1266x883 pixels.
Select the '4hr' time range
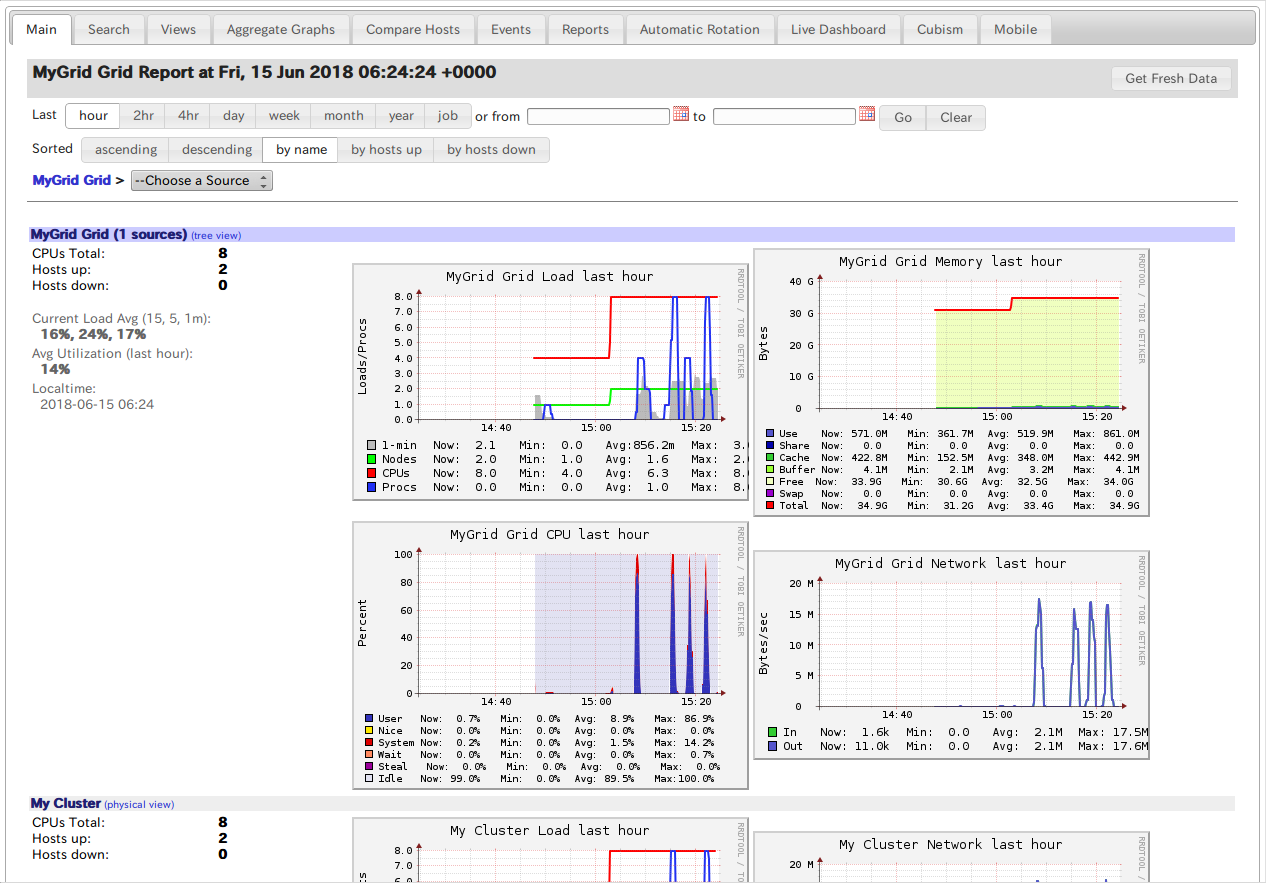(188, 116)
